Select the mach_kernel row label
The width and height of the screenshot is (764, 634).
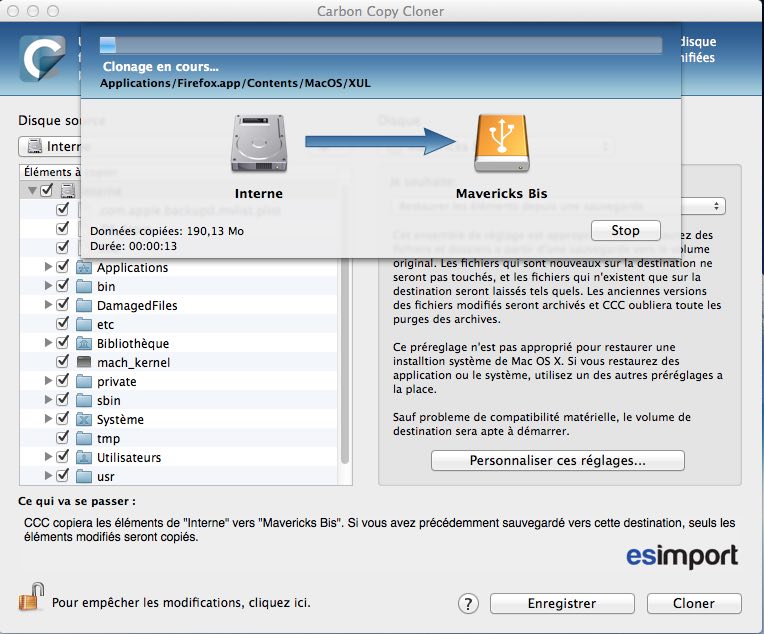pos(134,363)
